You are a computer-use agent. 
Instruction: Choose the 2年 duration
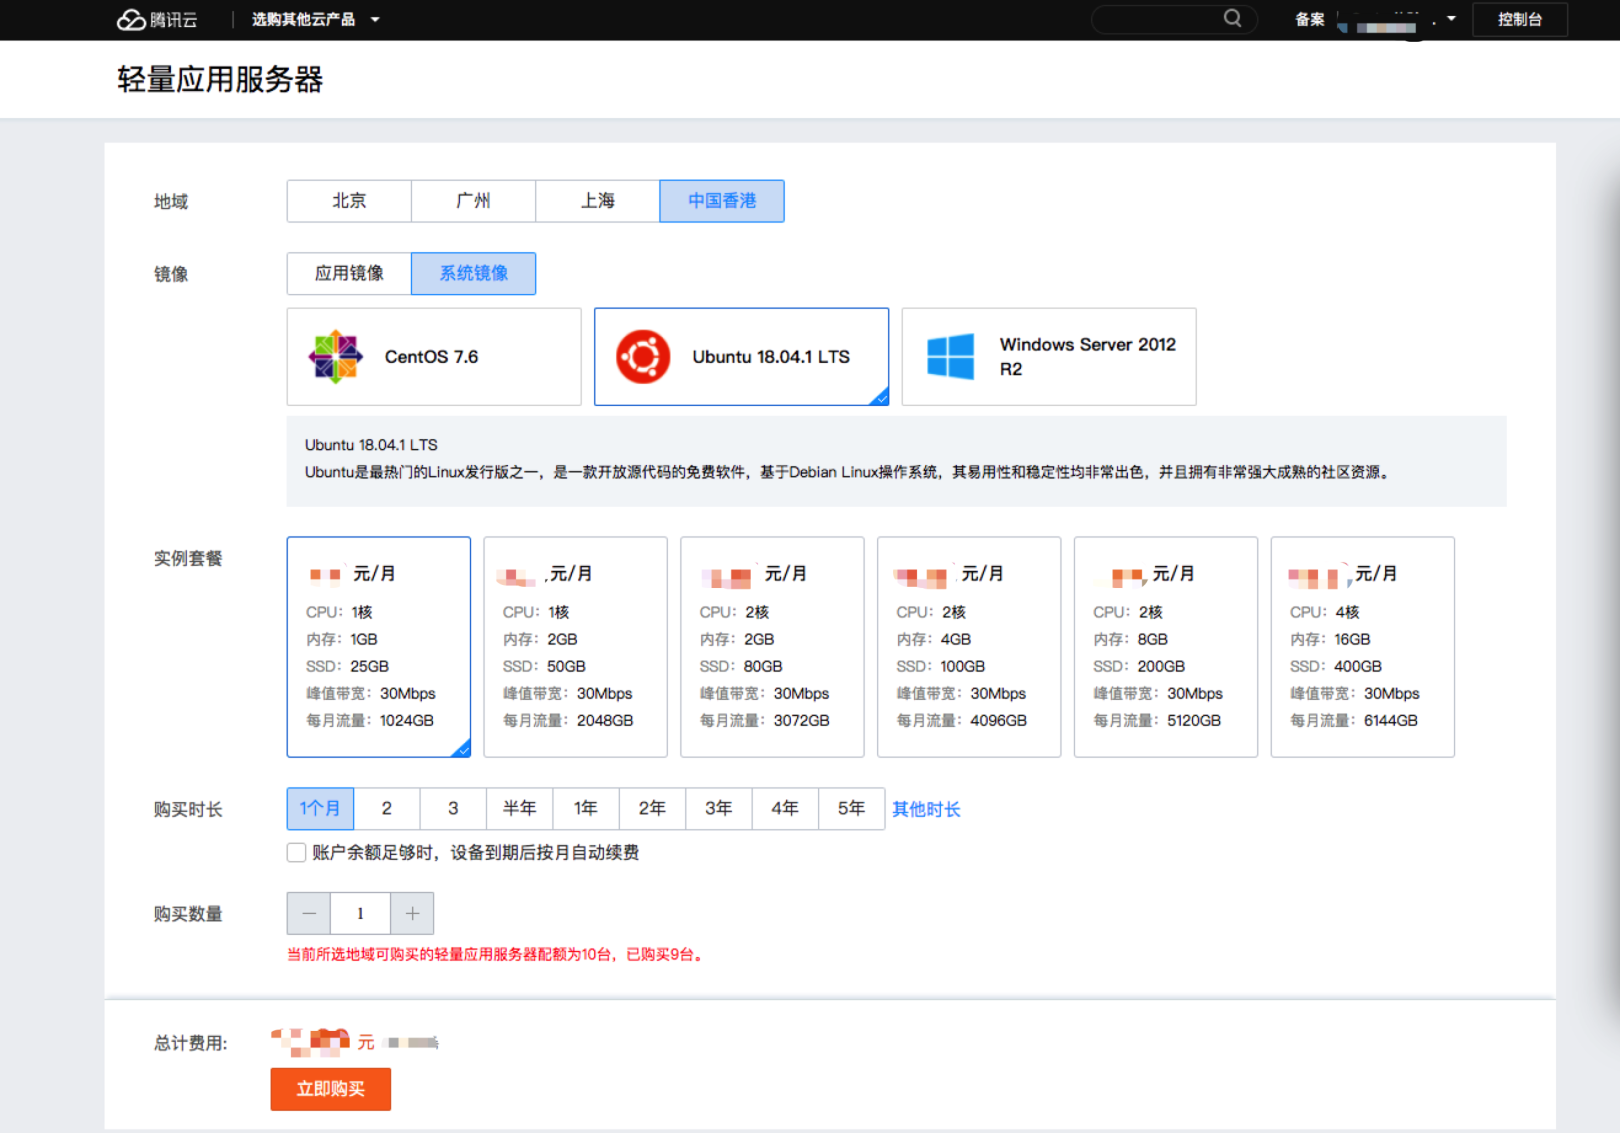click(x=652, y=808)
